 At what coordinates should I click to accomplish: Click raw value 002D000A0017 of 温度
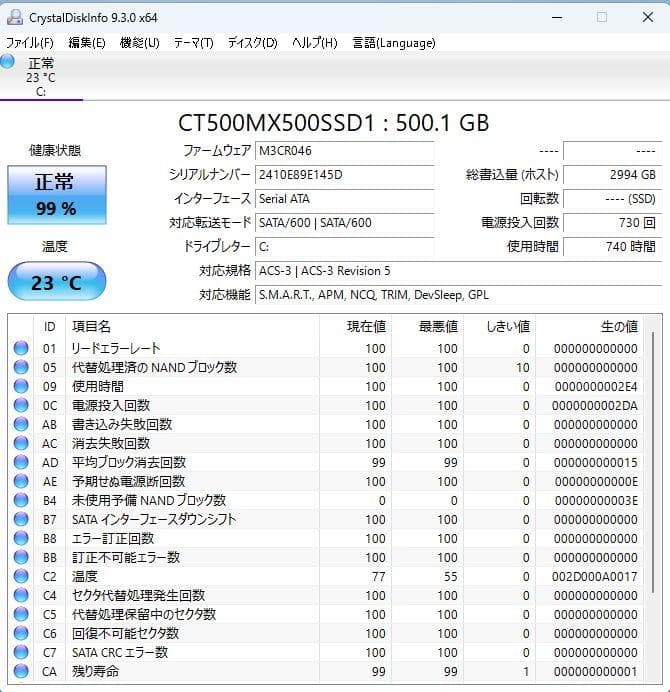pos(595,576)
